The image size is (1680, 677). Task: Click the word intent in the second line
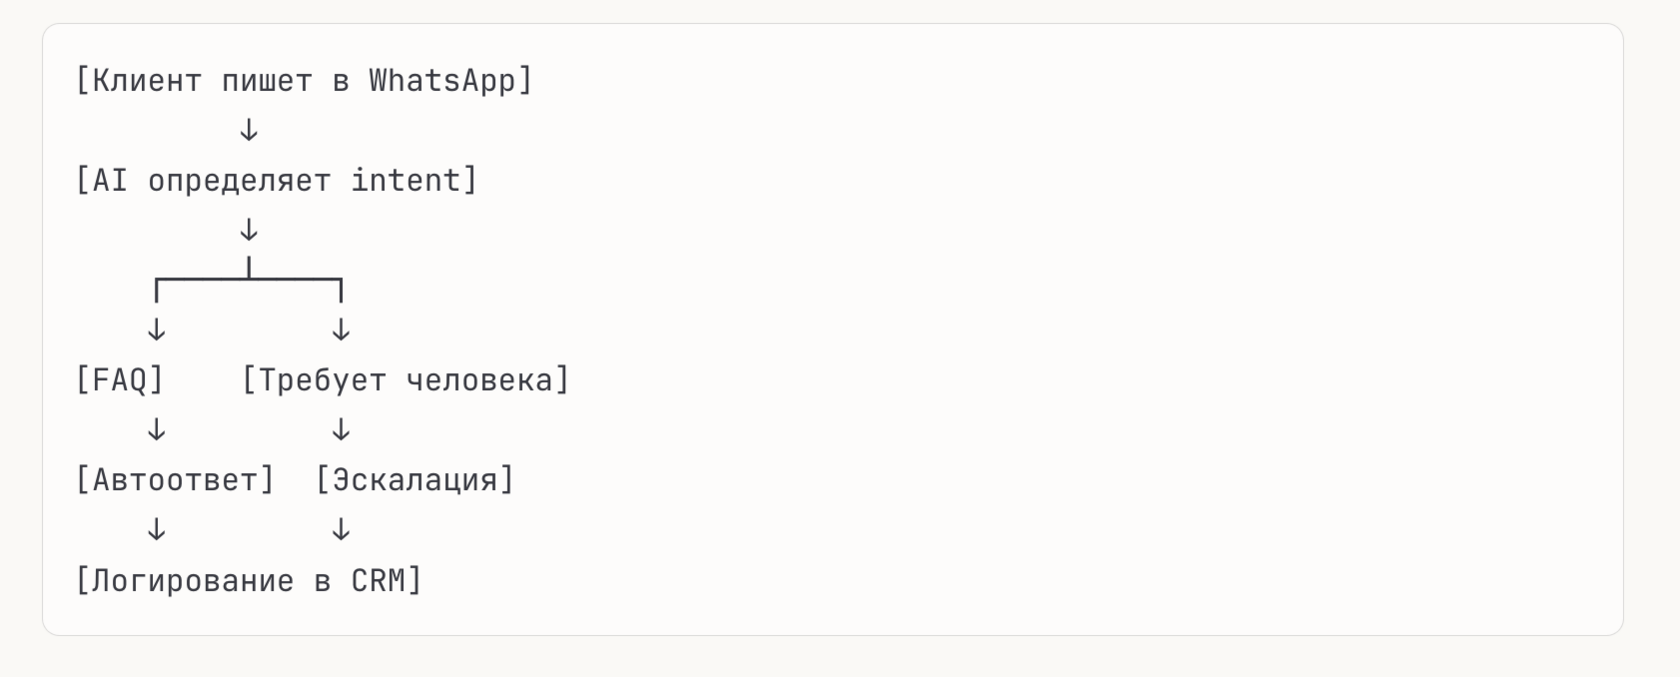click(x=405, y=180)
